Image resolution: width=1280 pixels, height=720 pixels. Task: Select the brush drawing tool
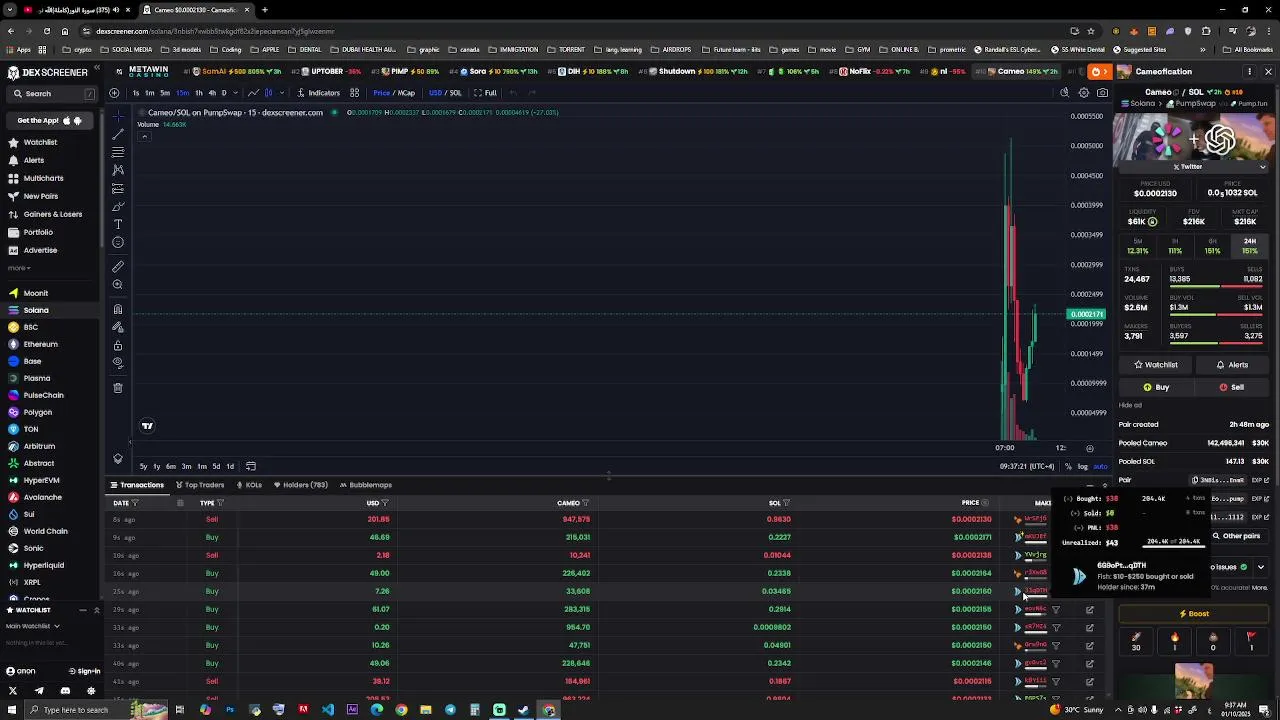click(x=118, y=206)
